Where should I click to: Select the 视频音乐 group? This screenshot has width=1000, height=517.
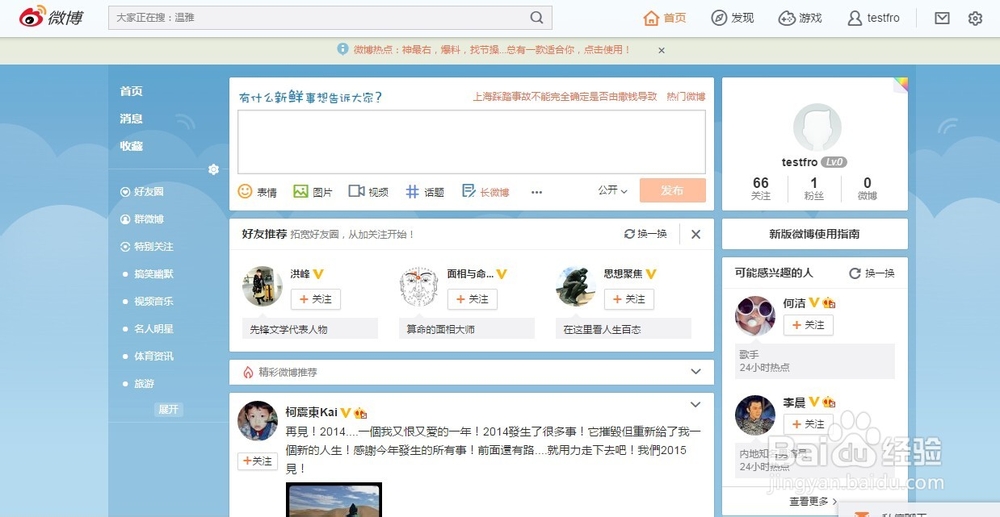point(153,301)
